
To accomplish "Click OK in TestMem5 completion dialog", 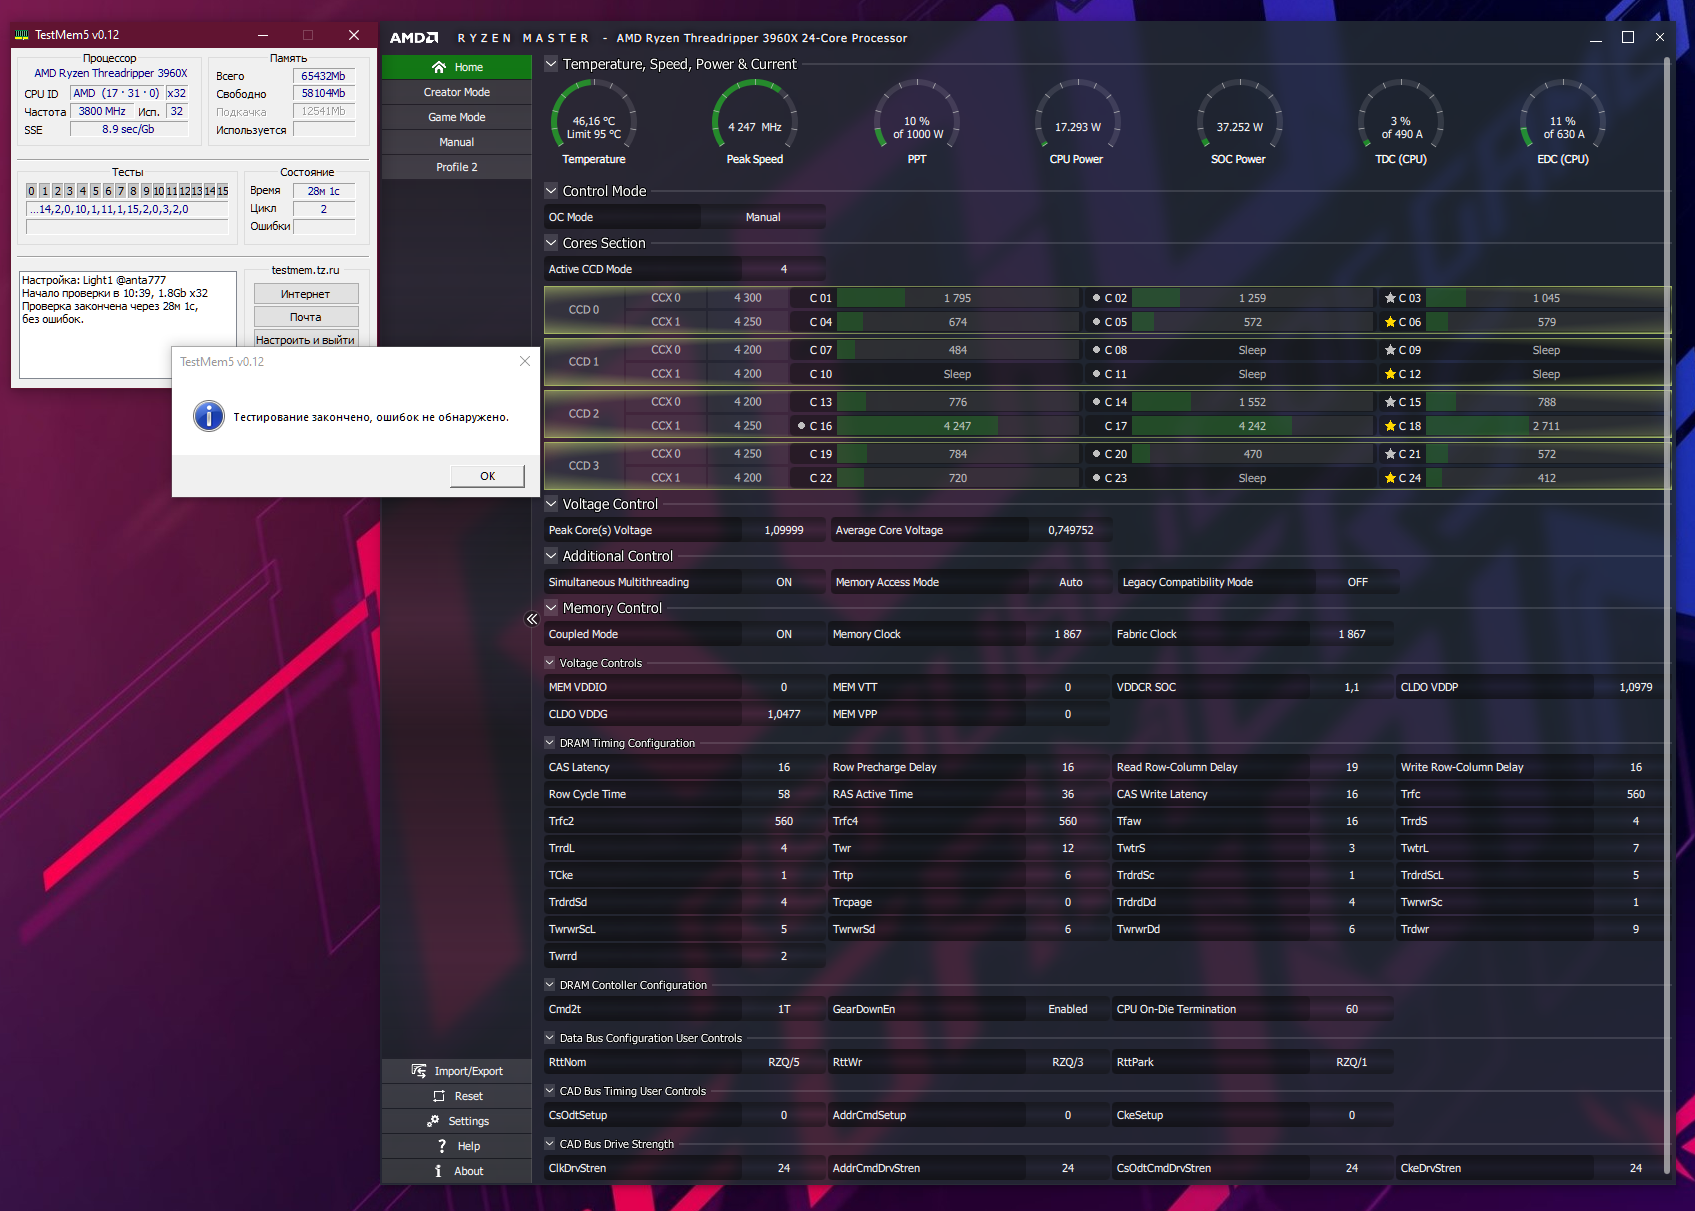I will [487, 476].
